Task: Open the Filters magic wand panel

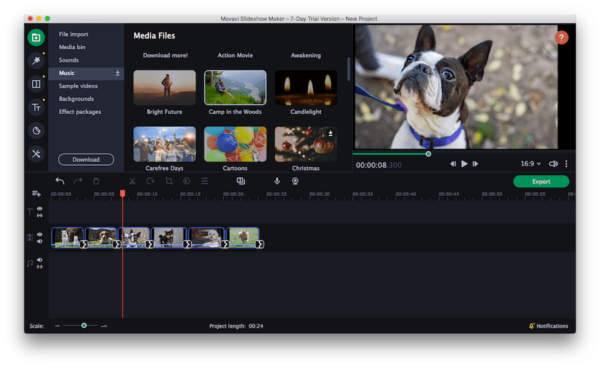Action: tap(36, 60)
